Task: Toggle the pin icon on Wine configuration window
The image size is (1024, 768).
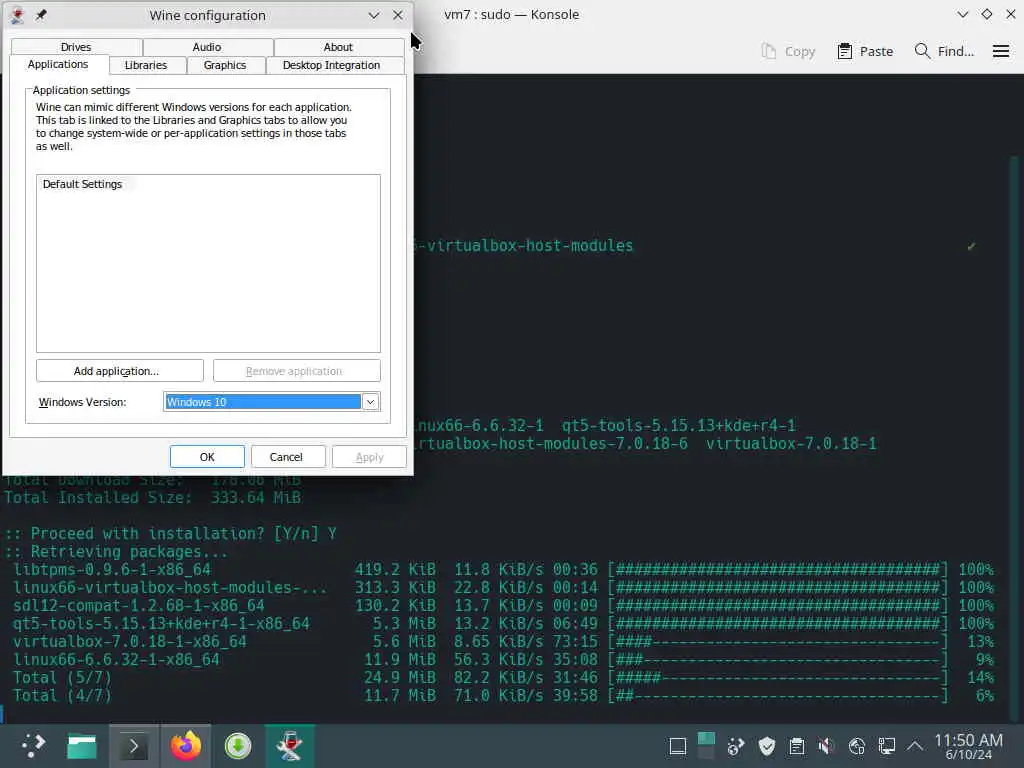Action: click(x=41, y=14)
